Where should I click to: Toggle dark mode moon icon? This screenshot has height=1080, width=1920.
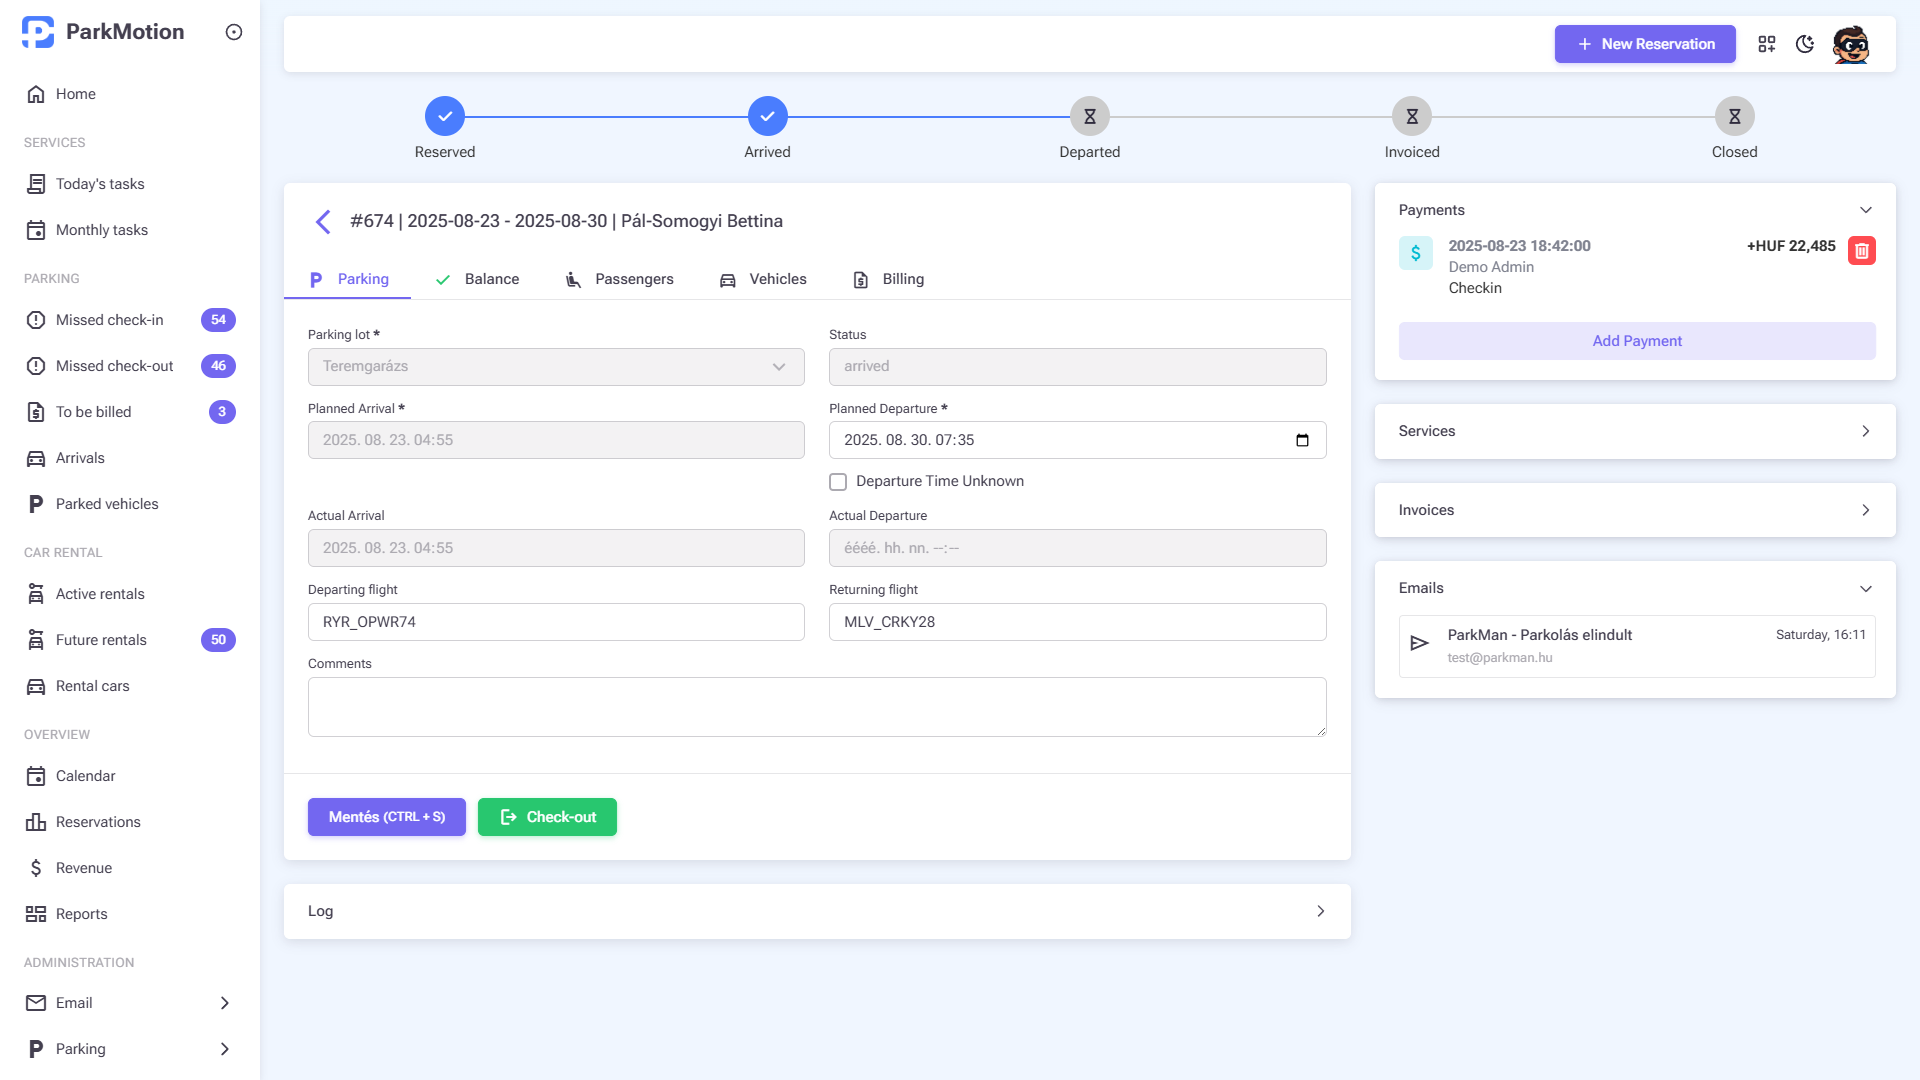tap(1805, 44)
